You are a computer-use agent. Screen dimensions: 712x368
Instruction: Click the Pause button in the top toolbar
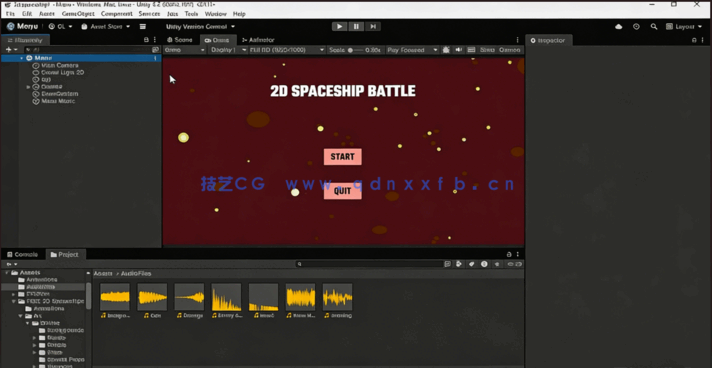pyautogui.click(x=356, y=27)
